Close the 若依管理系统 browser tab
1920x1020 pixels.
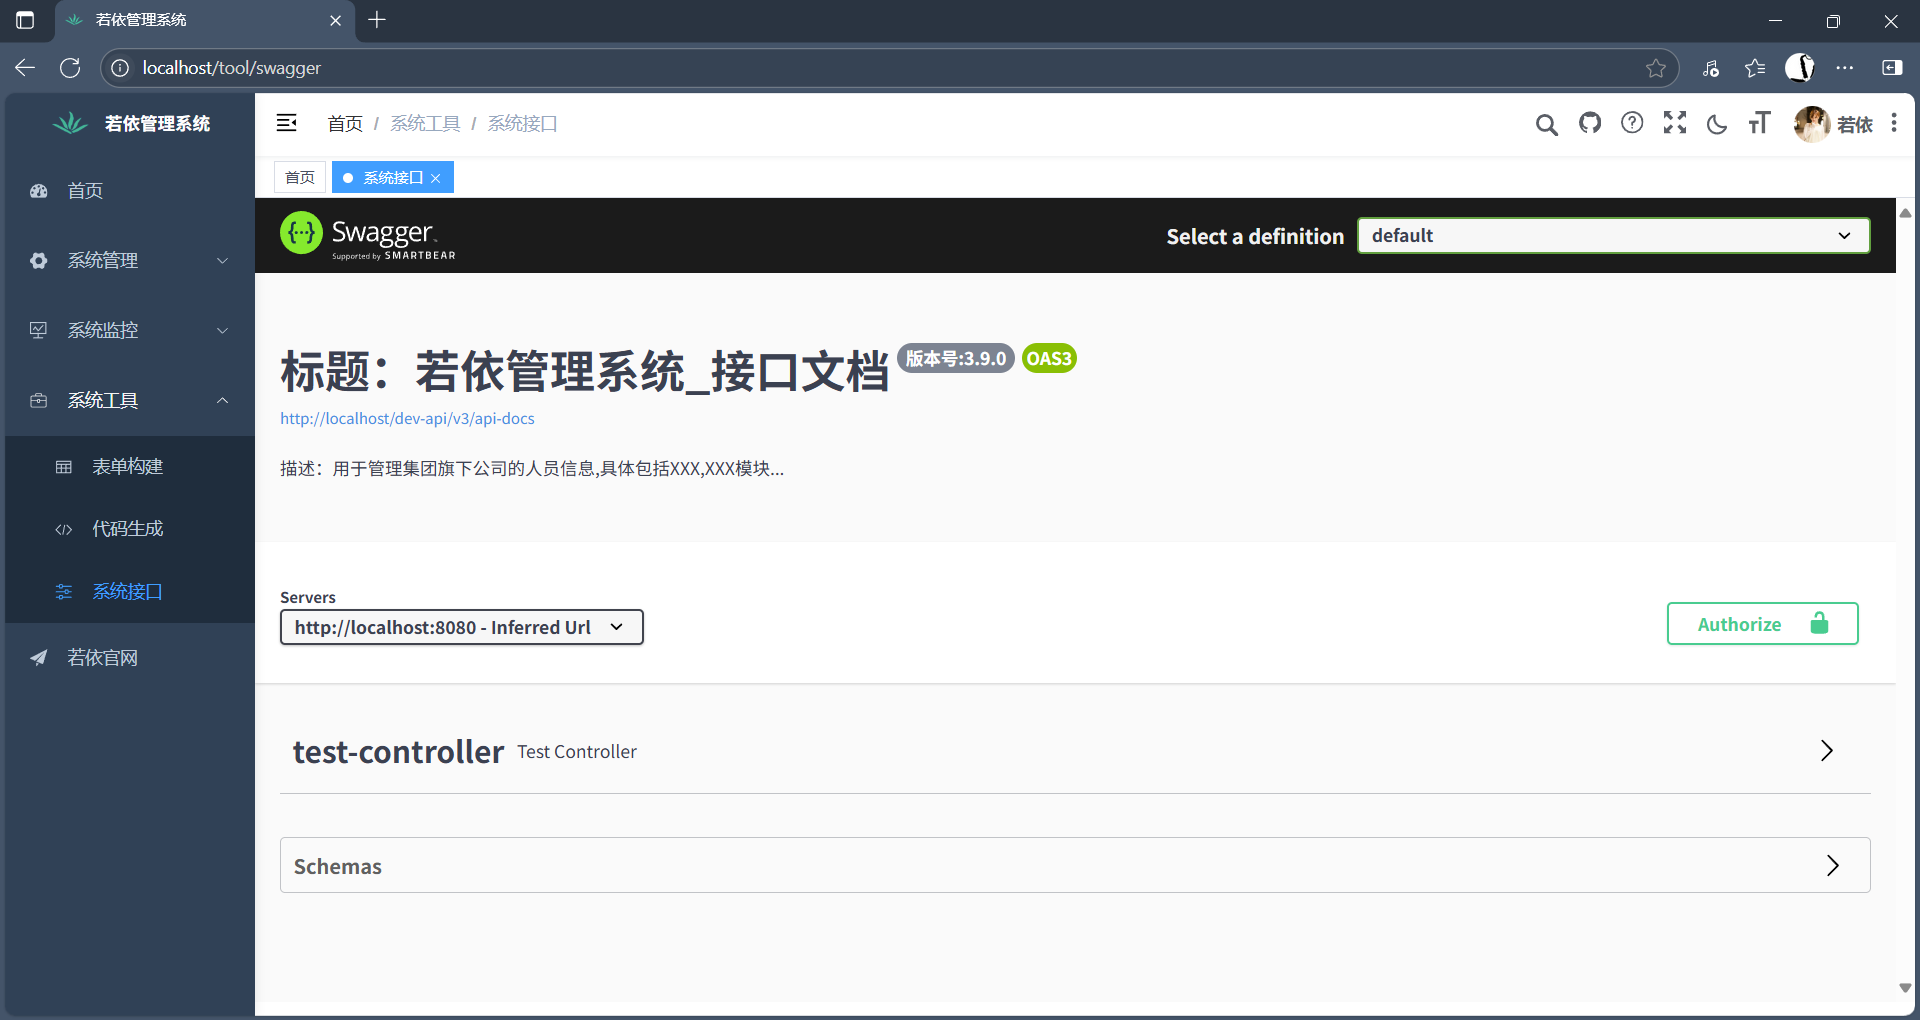(x=336, y=20)
